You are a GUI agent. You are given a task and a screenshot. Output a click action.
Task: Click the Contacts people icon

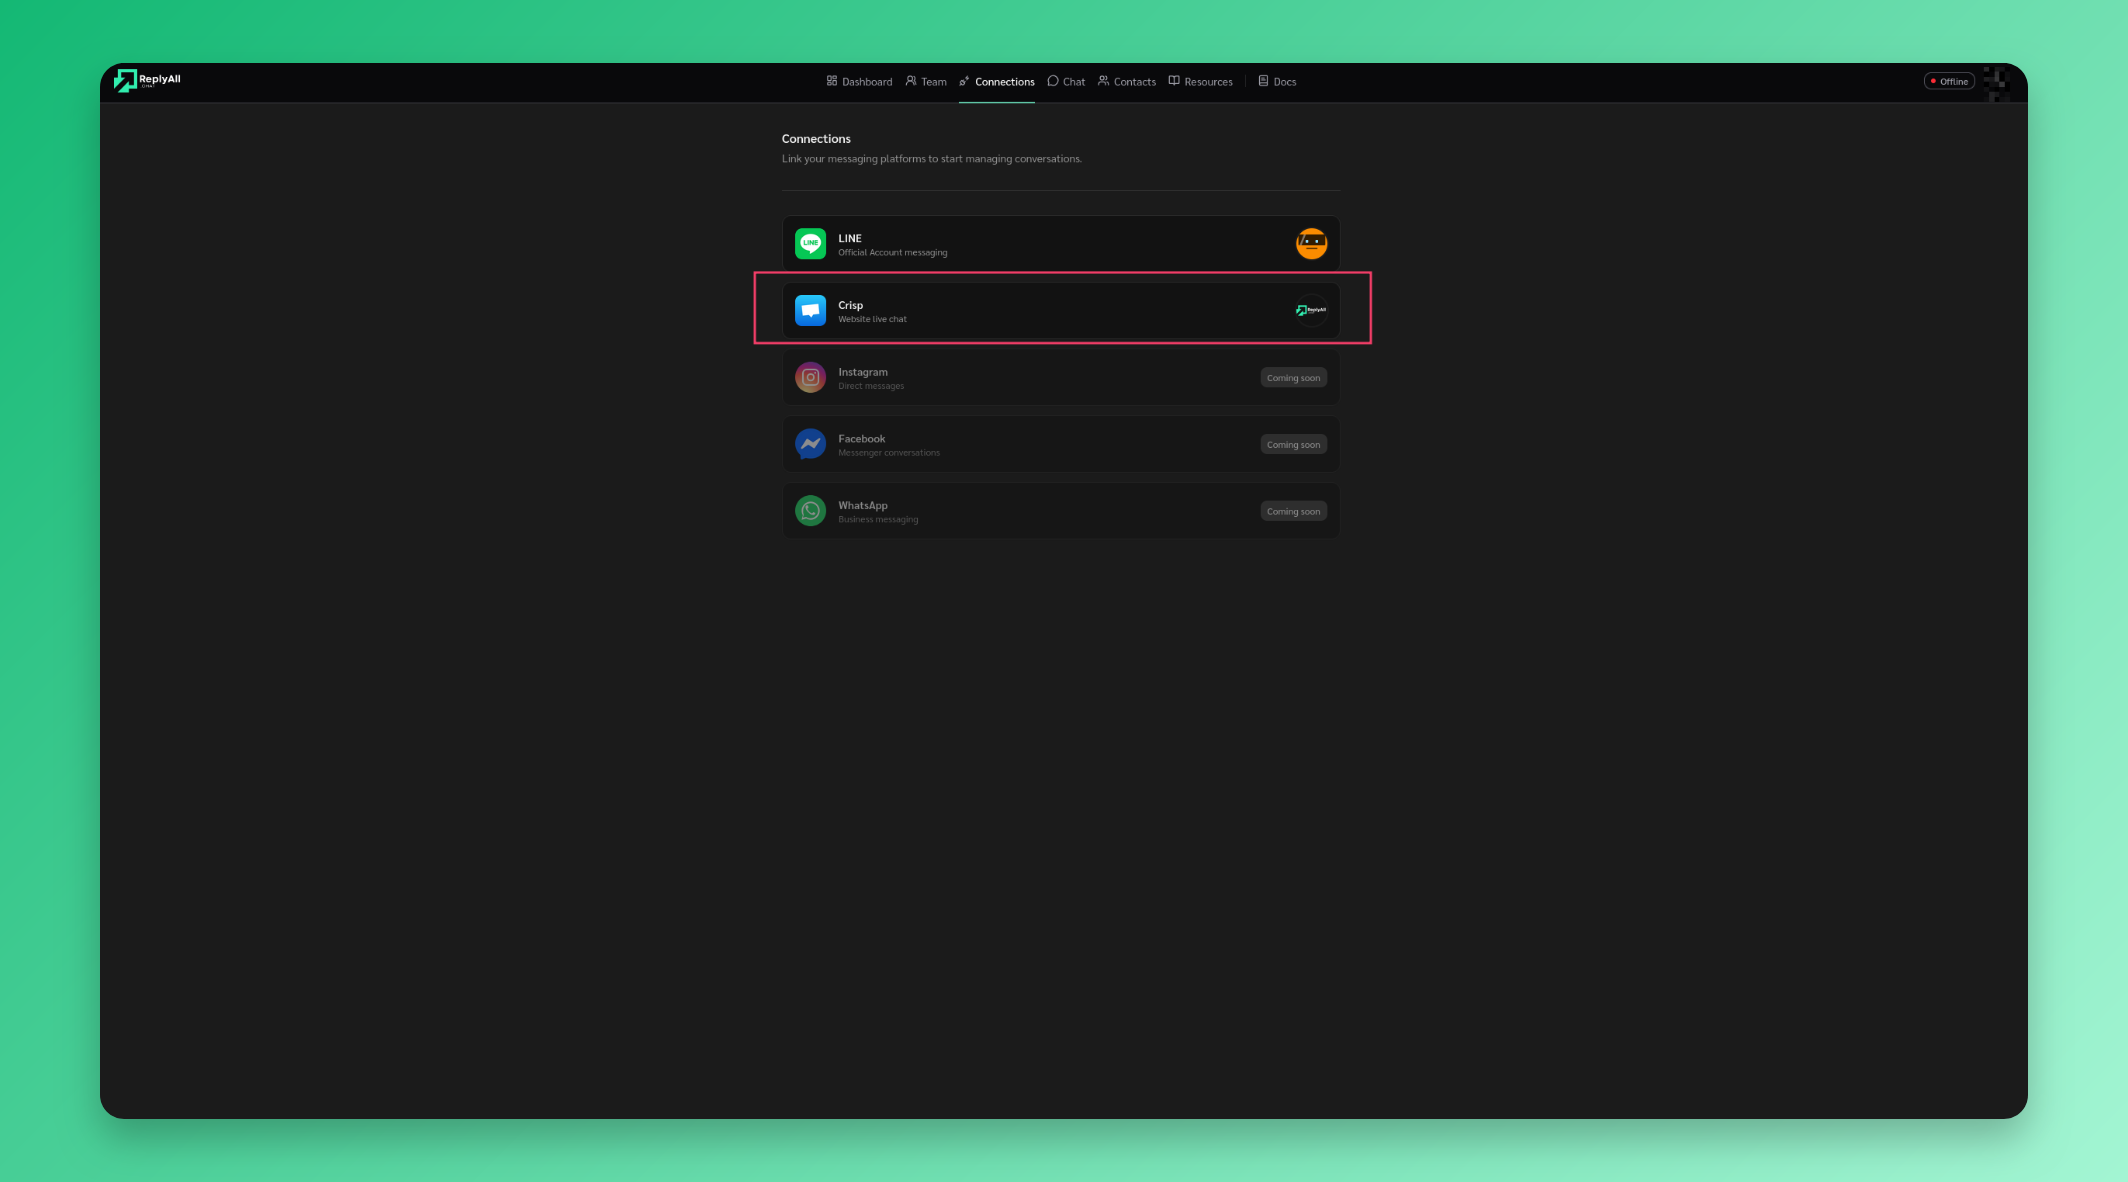point(1103,81)
